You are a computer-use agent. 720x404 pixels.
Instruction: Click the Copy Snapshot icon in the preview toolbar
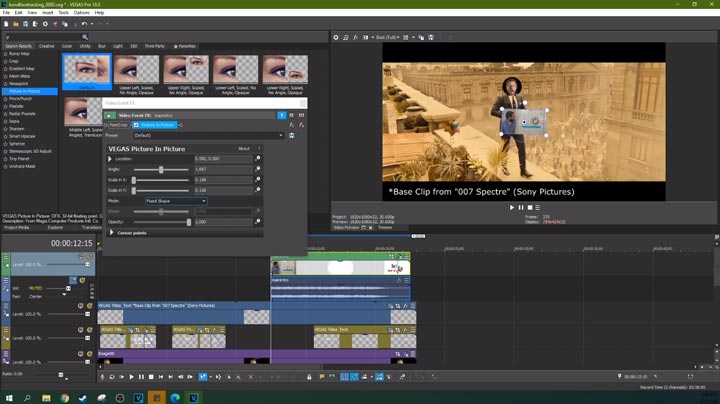point(421,38)
